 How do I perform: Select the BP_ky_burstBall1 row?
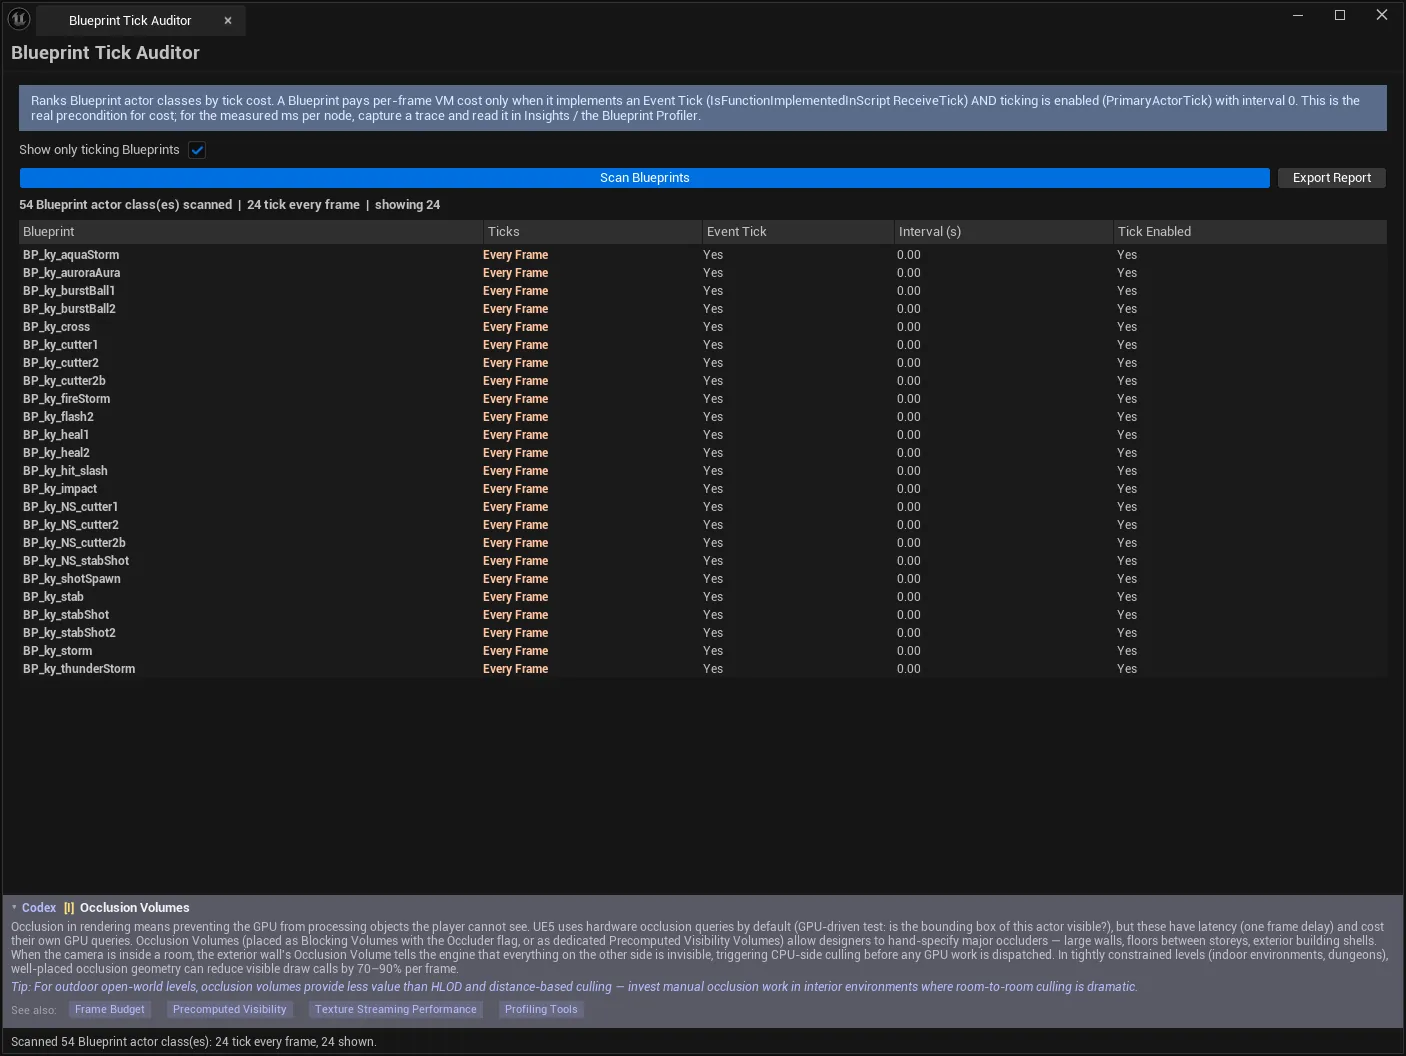(703, 291)
